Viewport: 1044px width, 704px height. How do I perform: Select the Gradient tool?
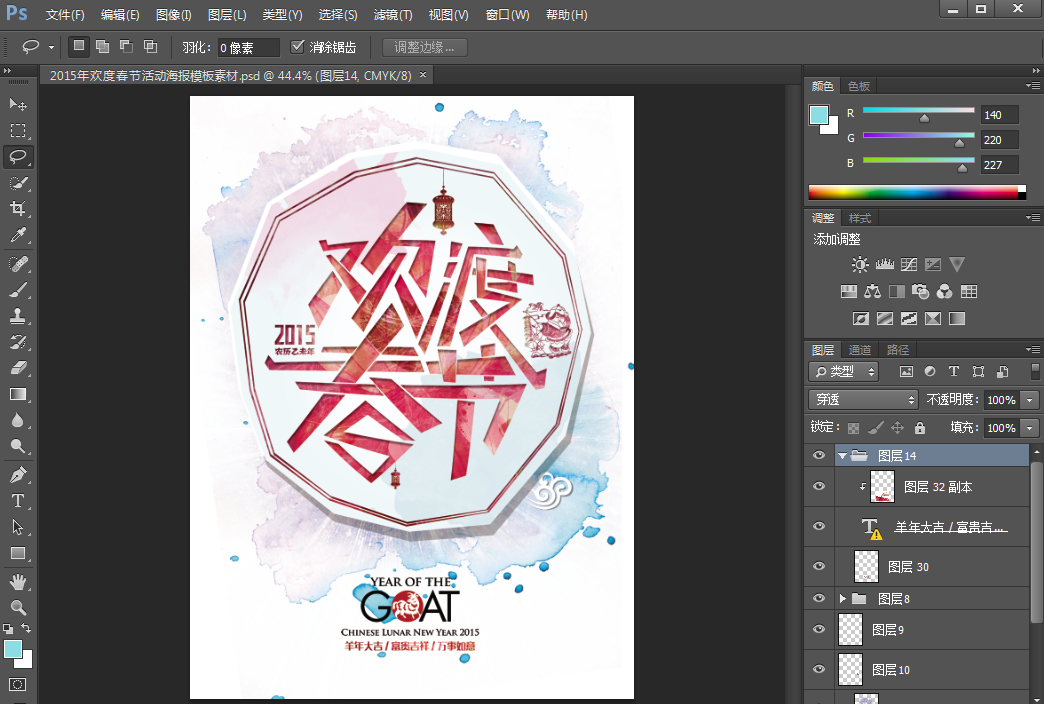tap(18, 394)
